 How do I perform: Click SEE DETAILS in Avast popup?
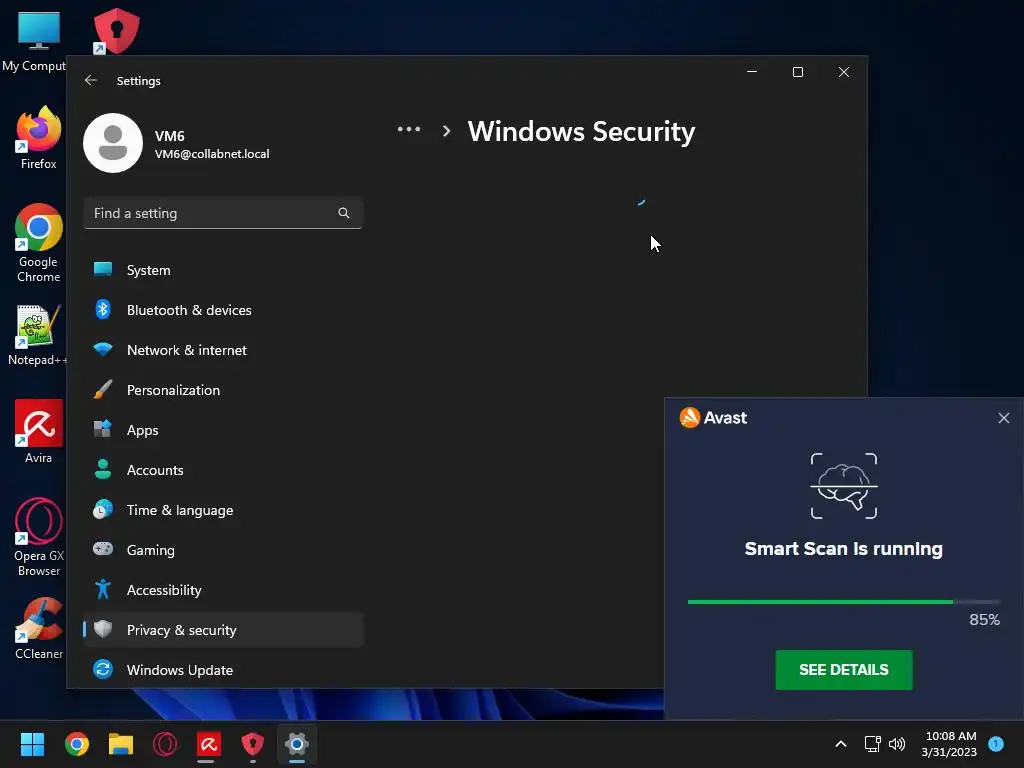pyautogui.click(x=844, y=669)
